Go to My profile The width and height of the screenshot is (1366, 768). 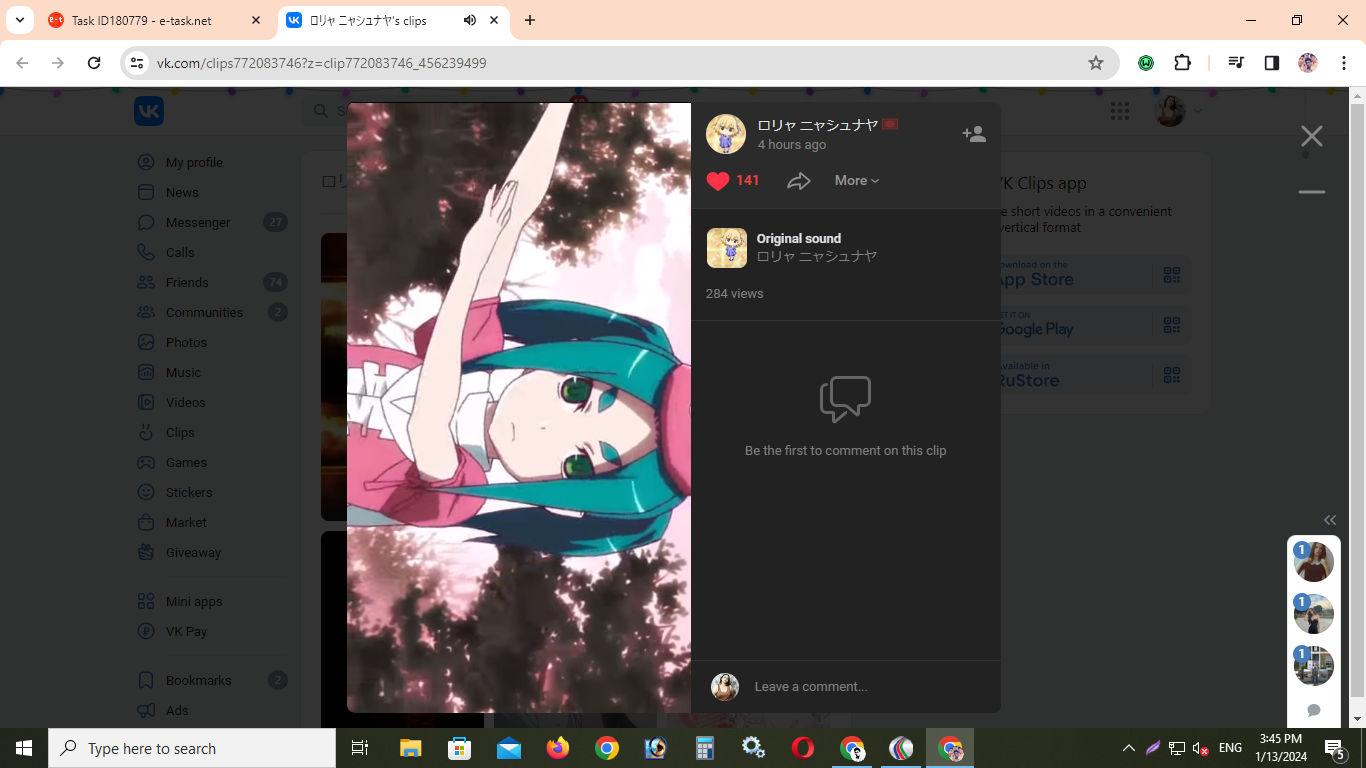(x=194, y=162)
